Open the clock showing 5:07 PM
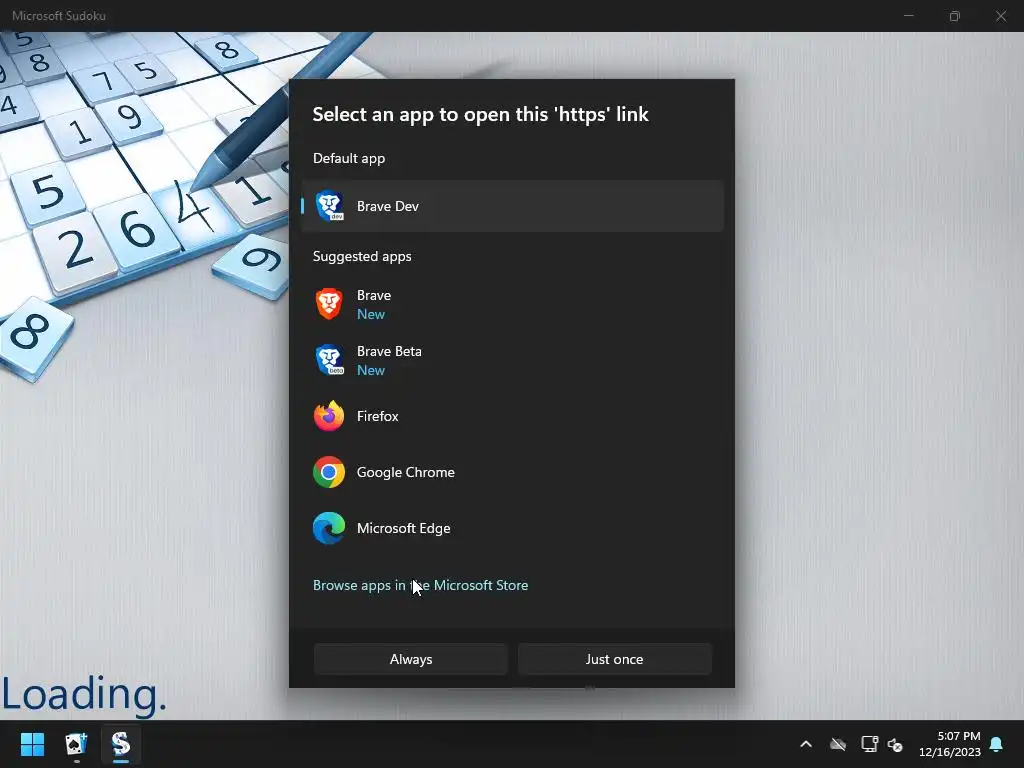 click(x=950, y=744)
